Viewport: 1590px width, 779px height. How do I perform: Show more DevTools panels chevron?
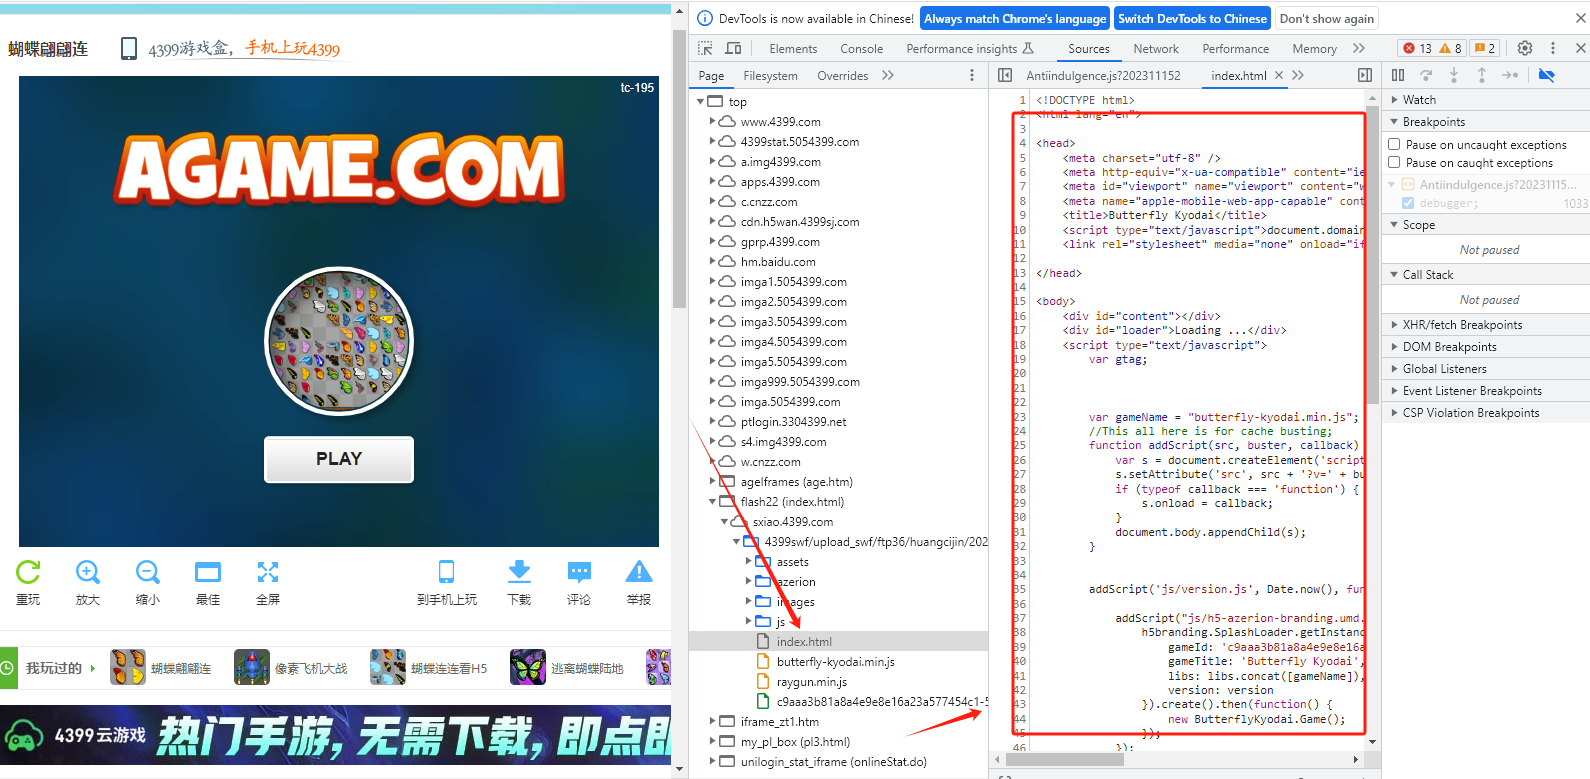(1358, 48)
